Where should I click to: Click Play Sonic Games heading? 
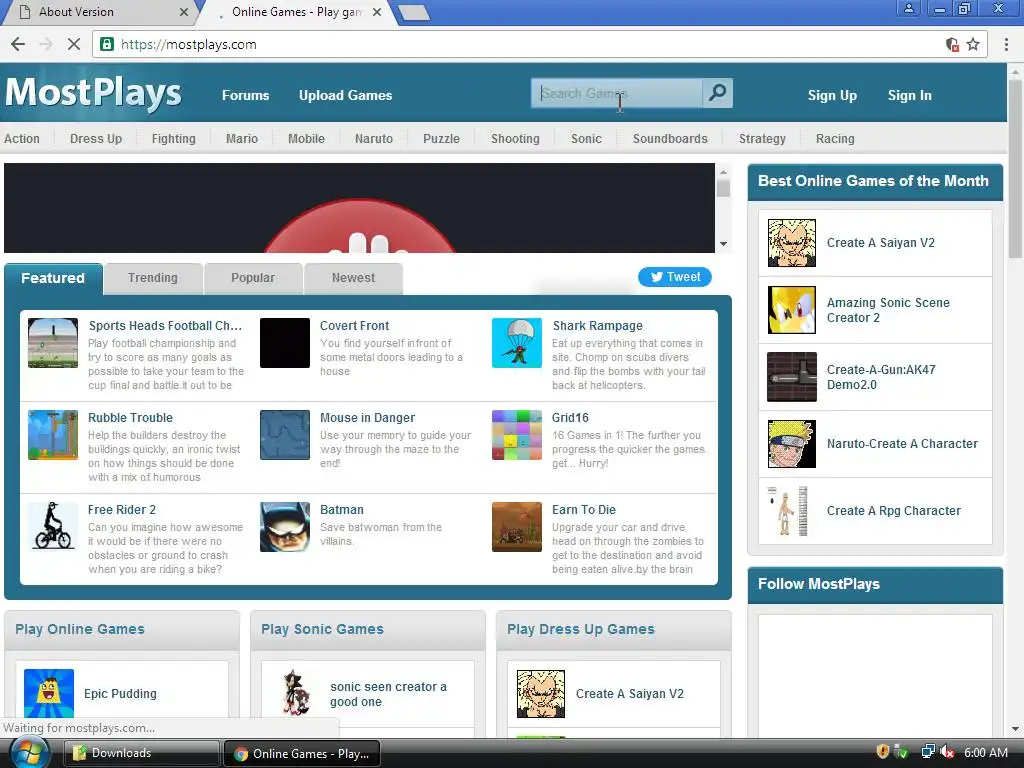(x=323, y=629)
